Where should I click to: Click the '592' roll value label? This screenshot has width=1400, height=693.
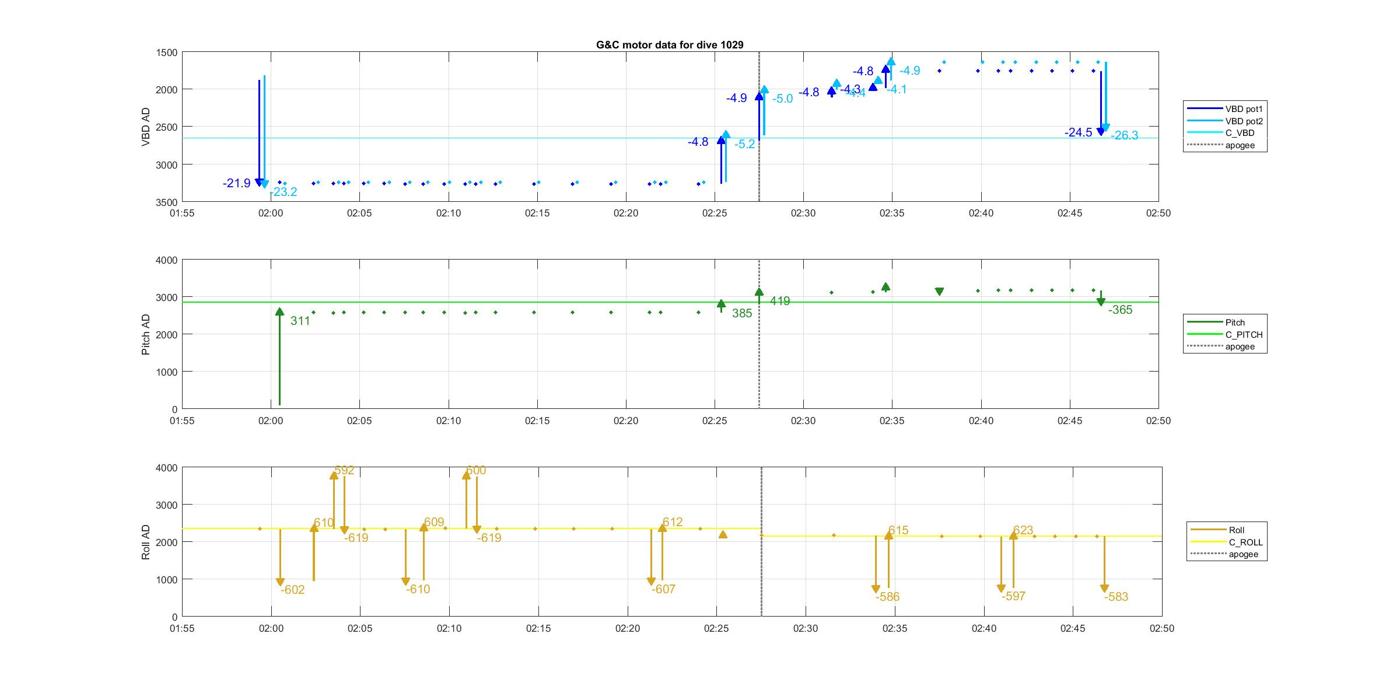coord(345,470)
